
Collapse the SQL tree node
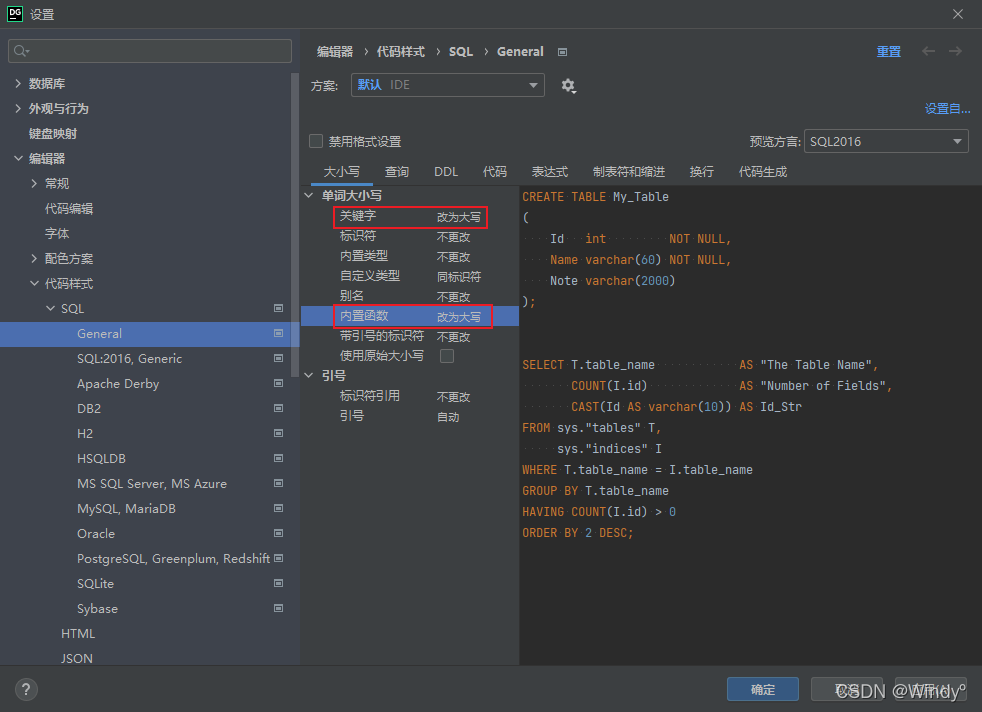[x=51, y=309]
